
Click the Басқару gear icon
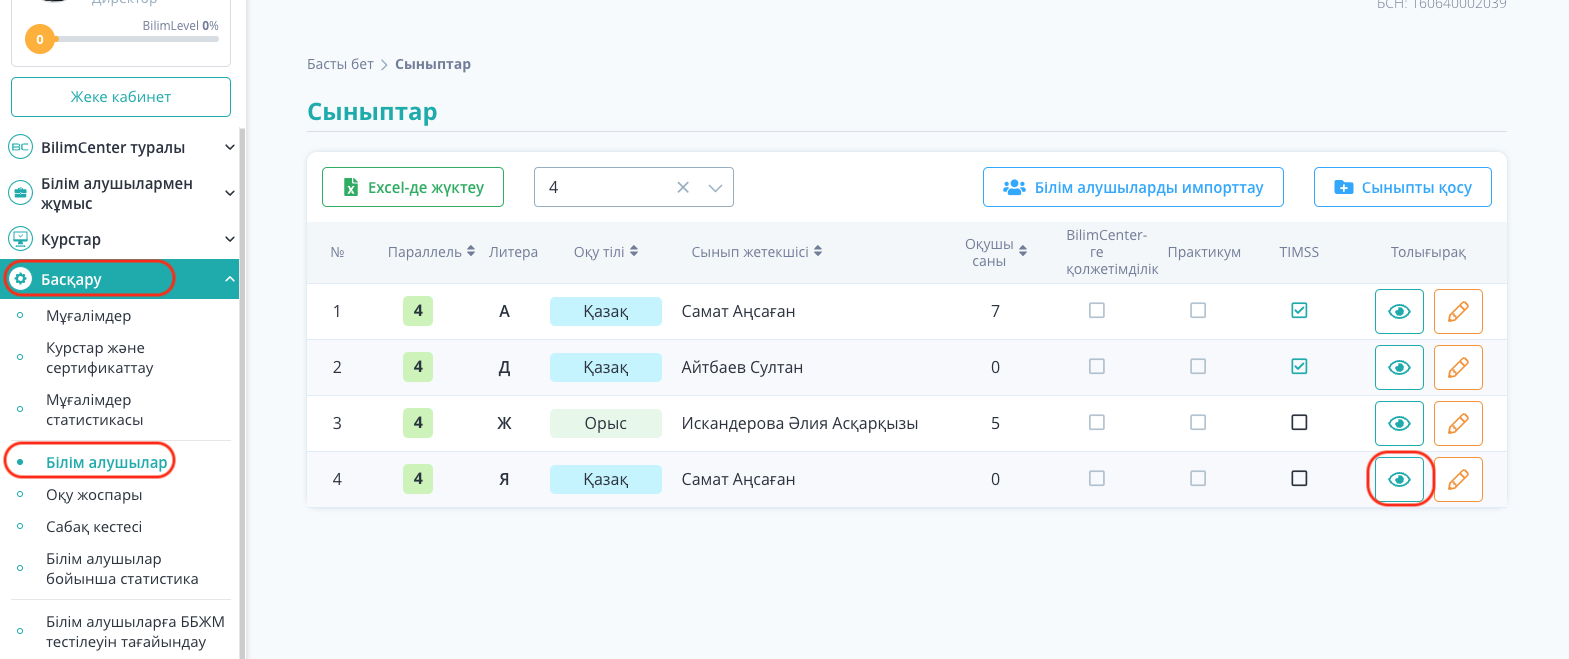[x=21, y=278]
